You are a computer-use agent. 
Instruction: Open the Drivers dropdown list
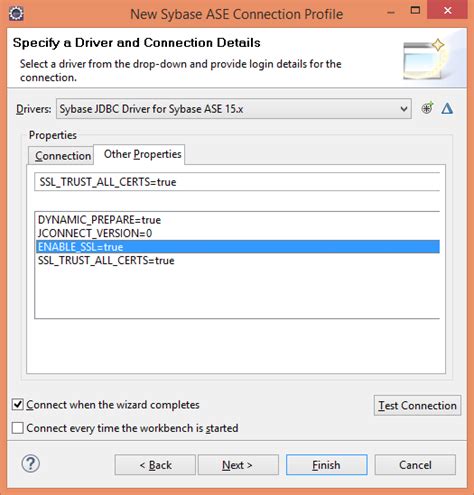click(x=234, y=109)
